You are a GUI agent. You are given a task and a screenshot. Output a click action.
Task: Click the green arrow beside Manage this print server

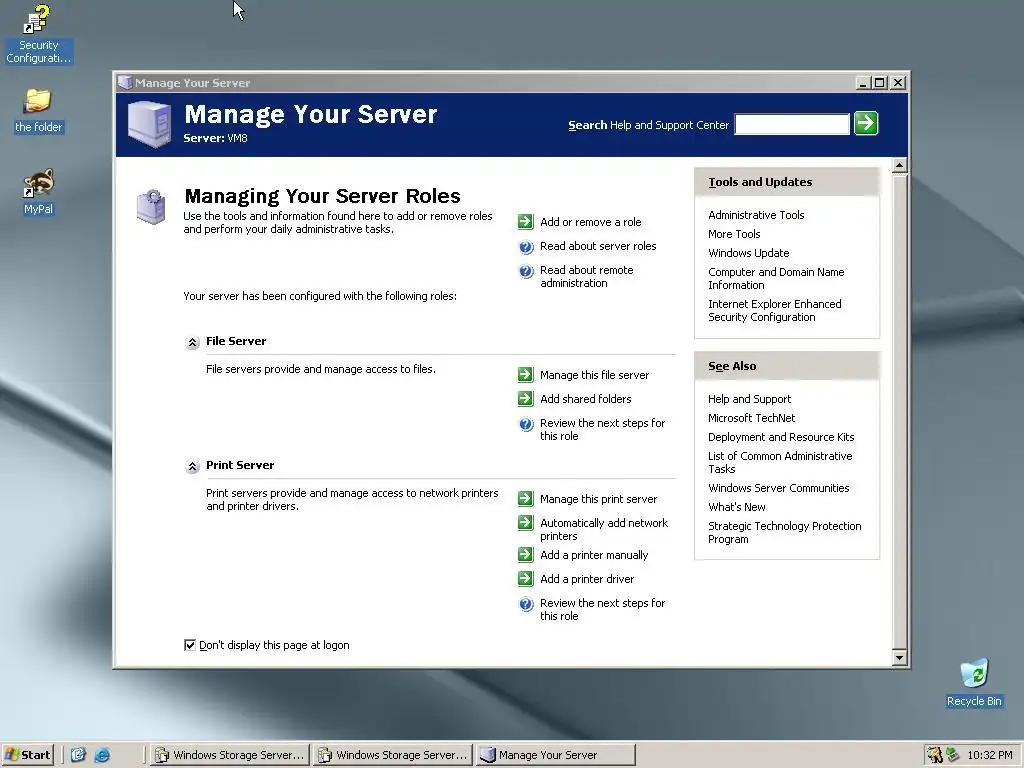(526, 498)
